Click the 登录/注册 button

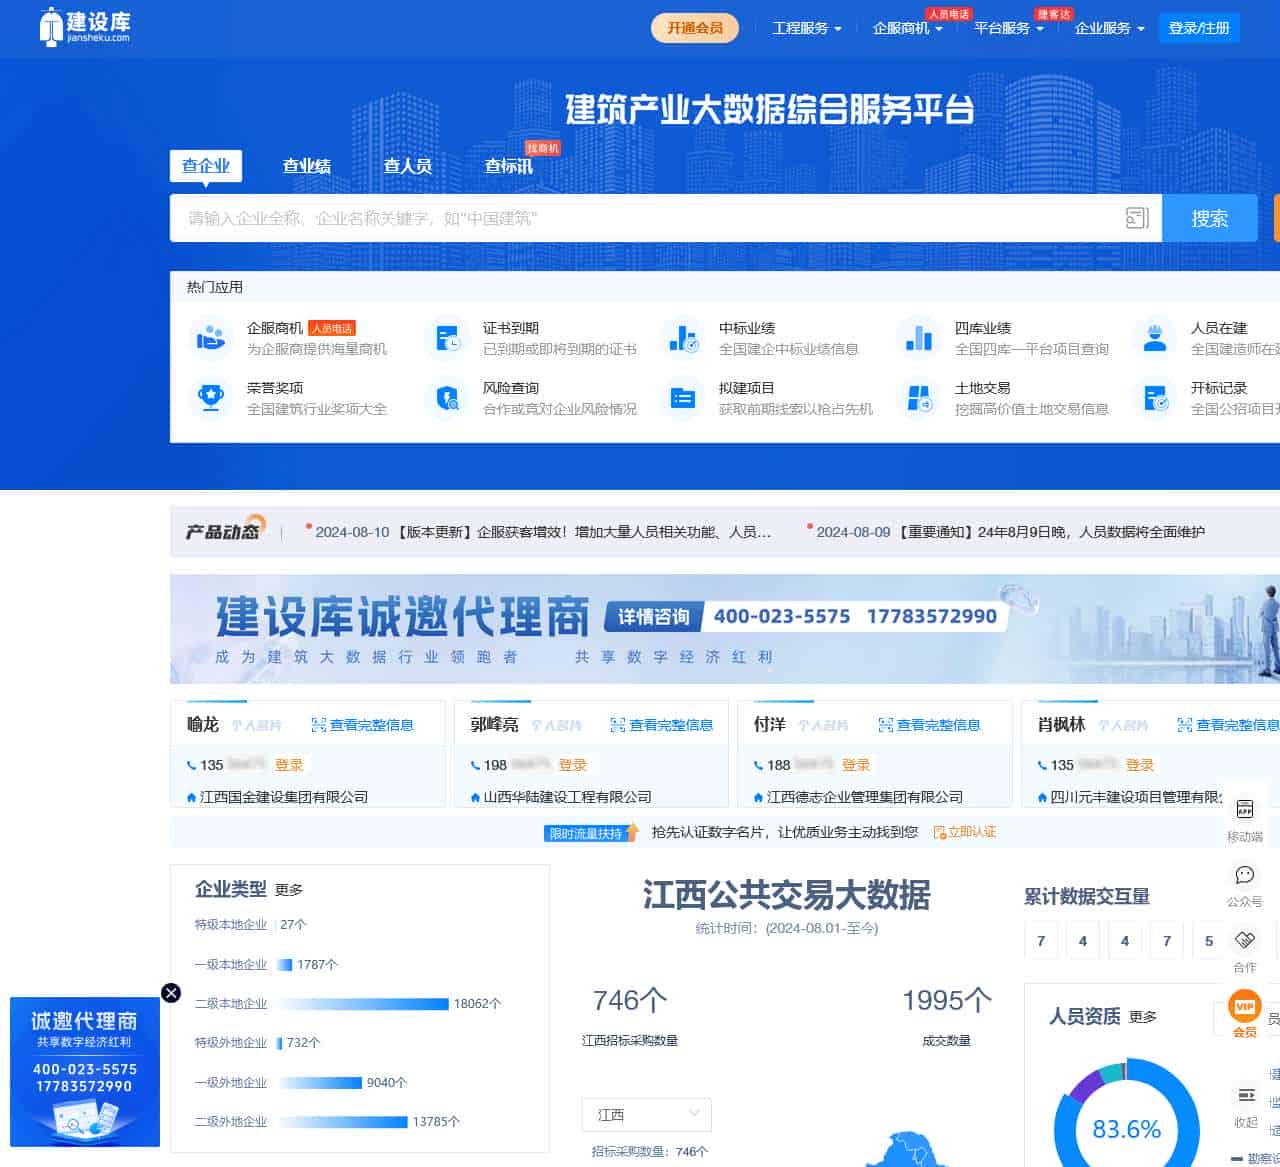click(x=1199, y=28)
